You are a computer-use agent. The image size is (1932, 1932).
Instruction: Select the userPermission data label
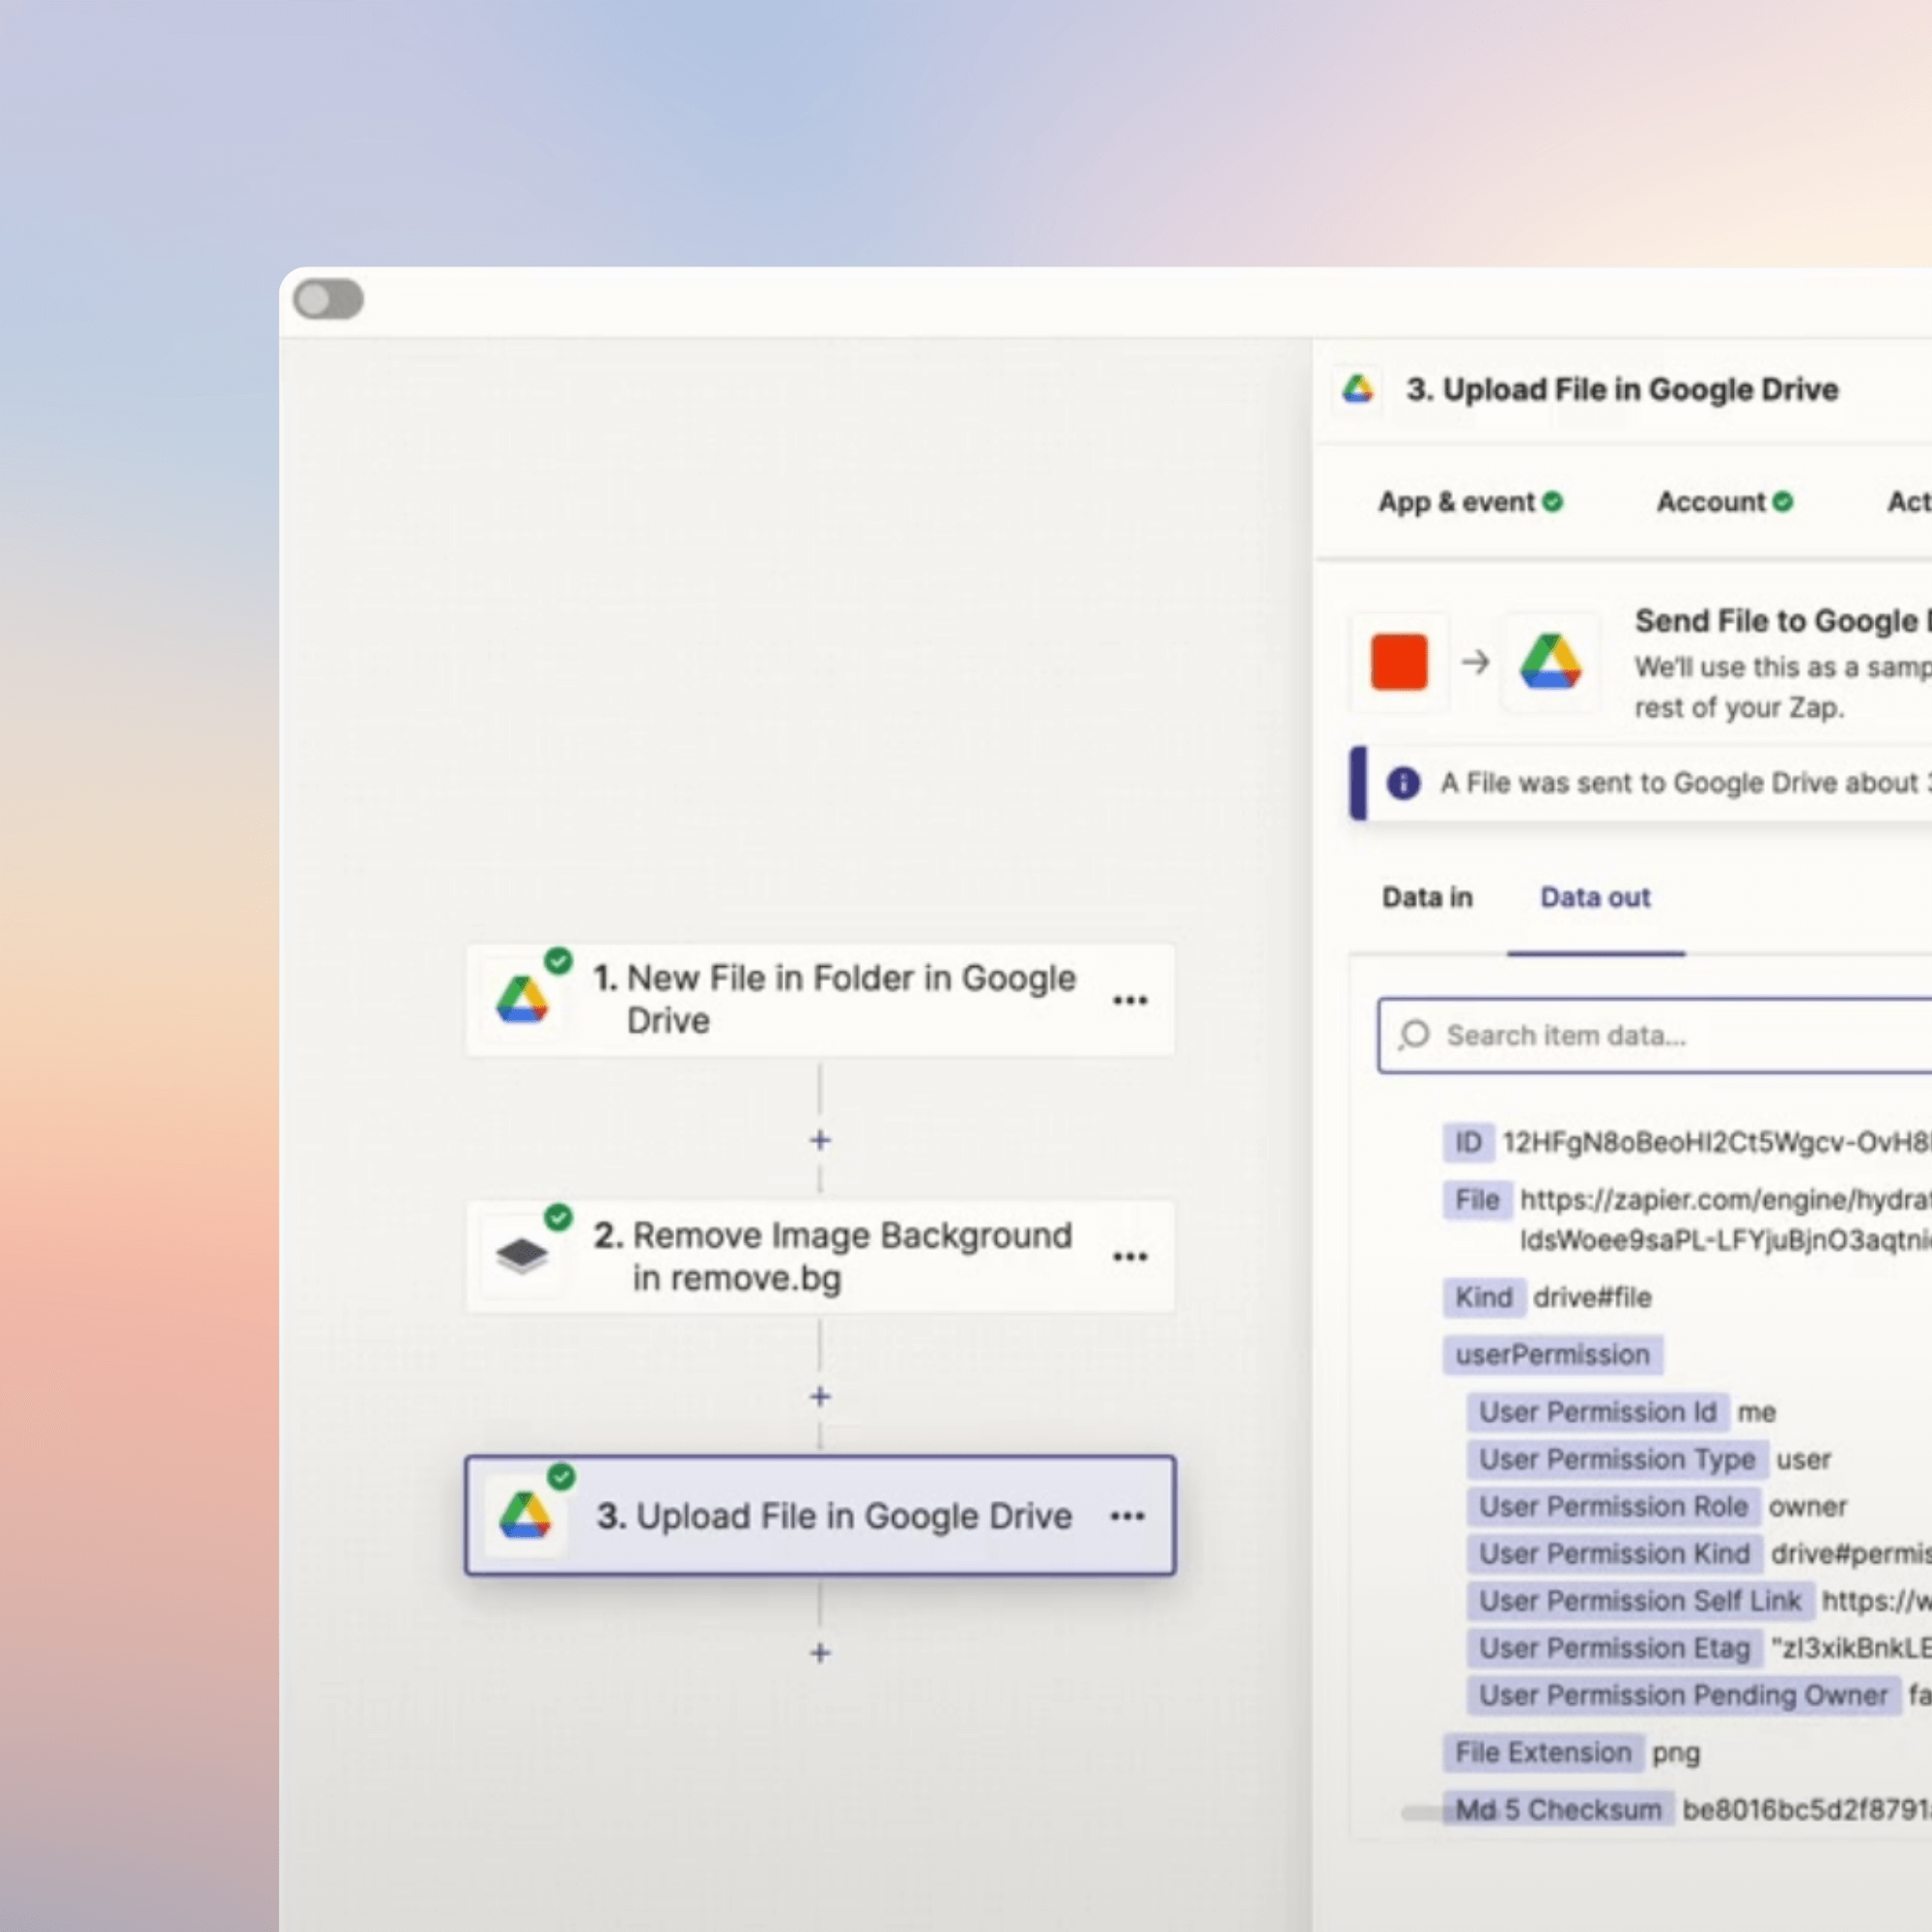[1552, 1354]
